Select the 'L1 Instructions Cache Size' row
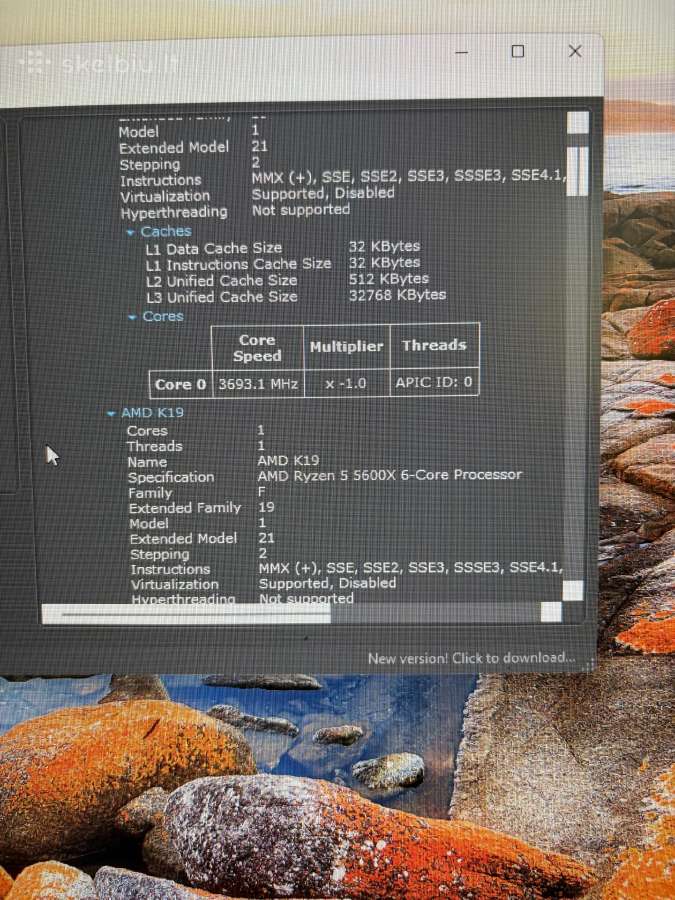Image resolution: width=675 pixels, height=900 pixels. pos(283,264)
